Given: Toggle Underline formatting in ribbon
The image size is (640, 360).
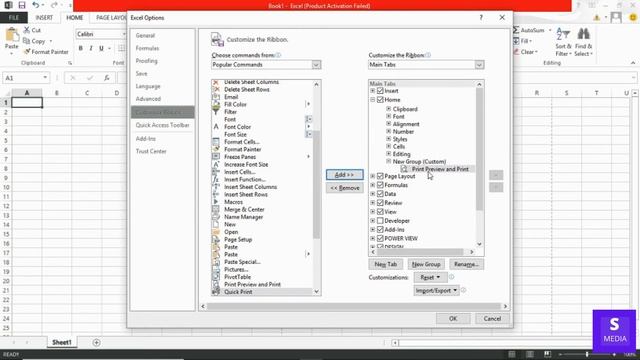Looking at the screenshot, I should click(101, 48).
